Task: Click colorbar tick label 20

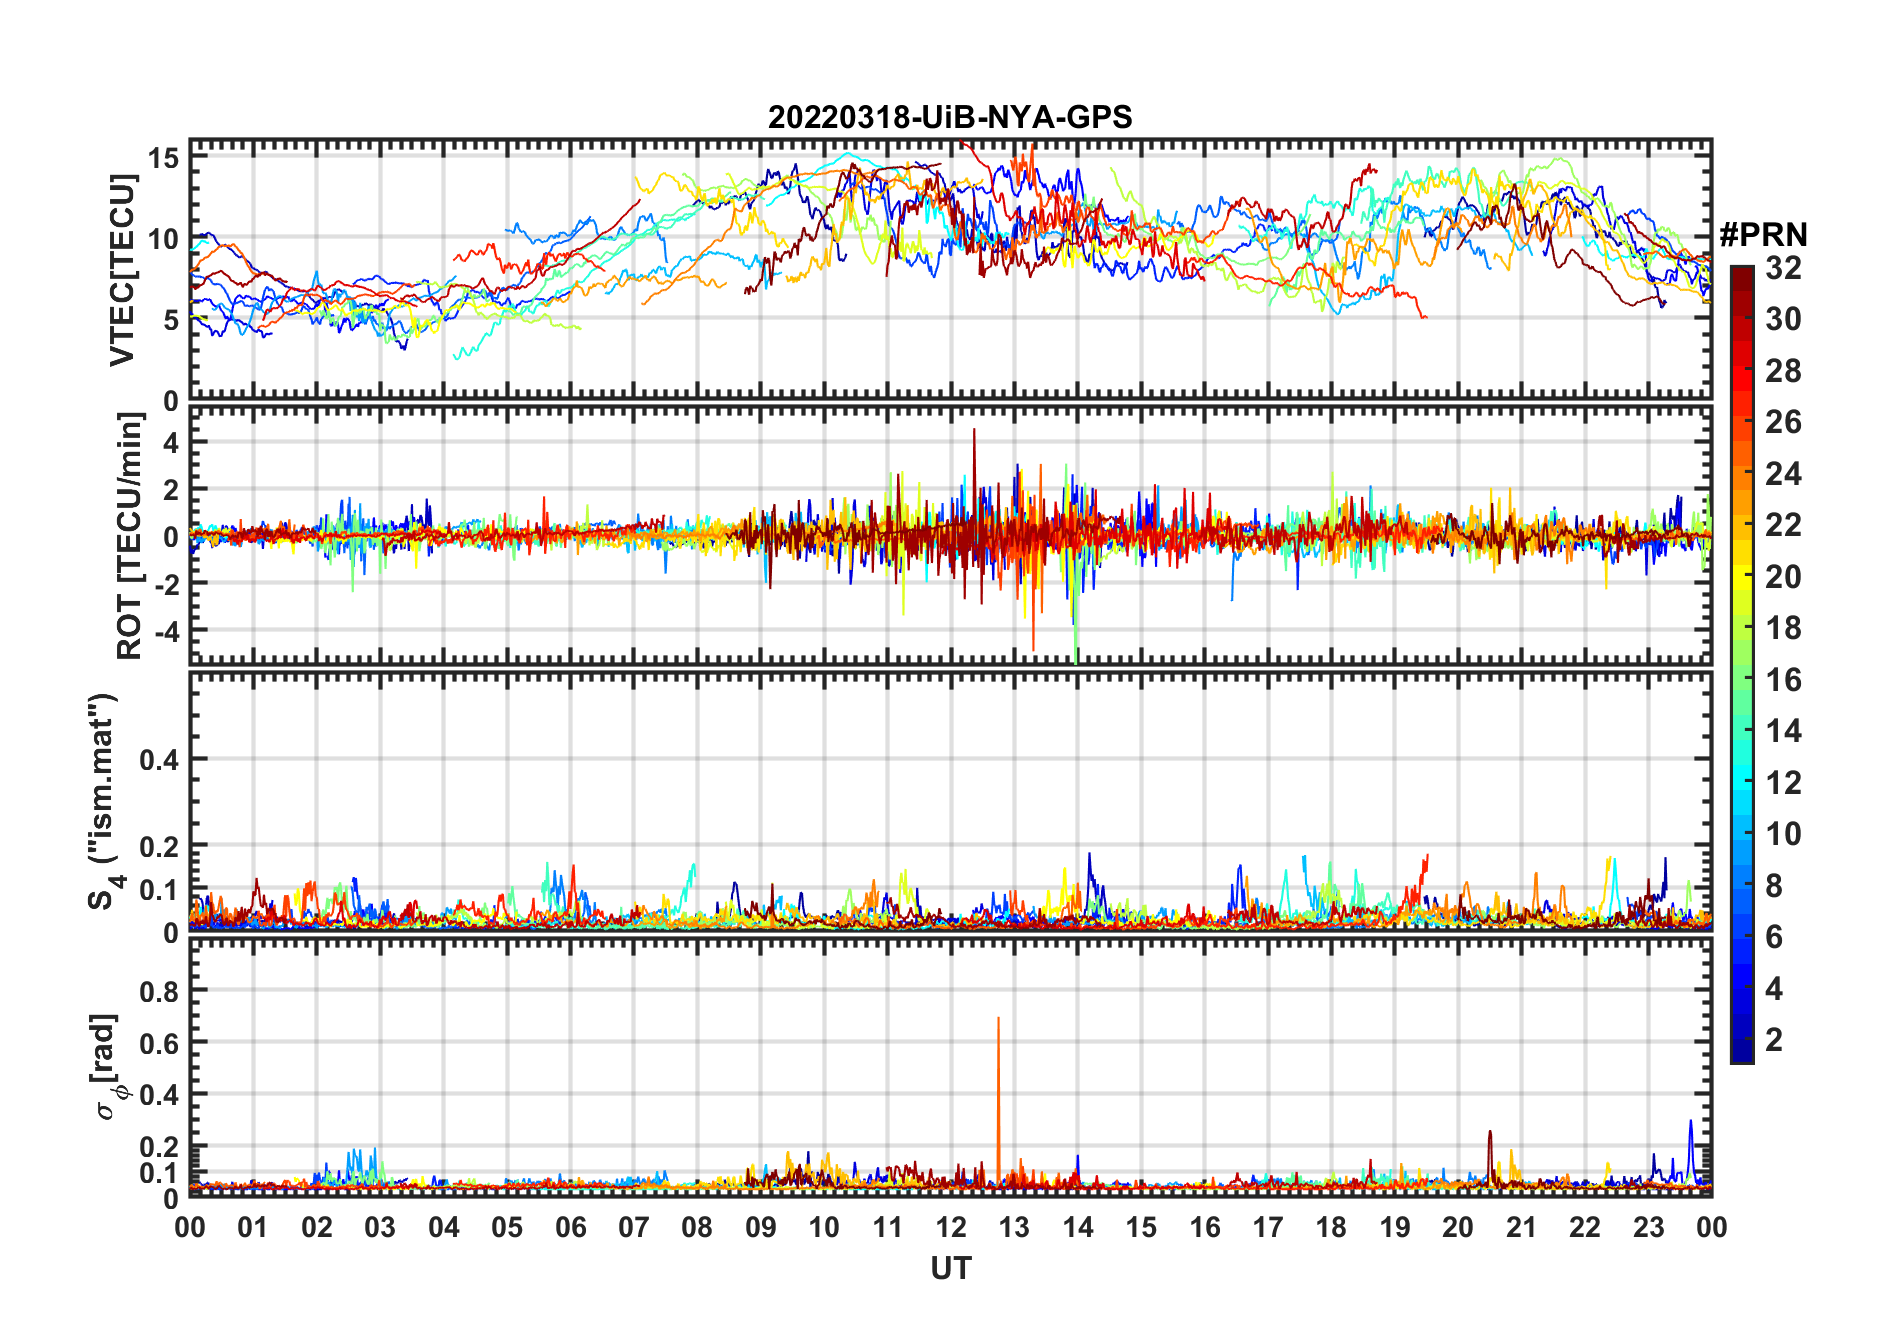Action: [x=1783, y=577]
